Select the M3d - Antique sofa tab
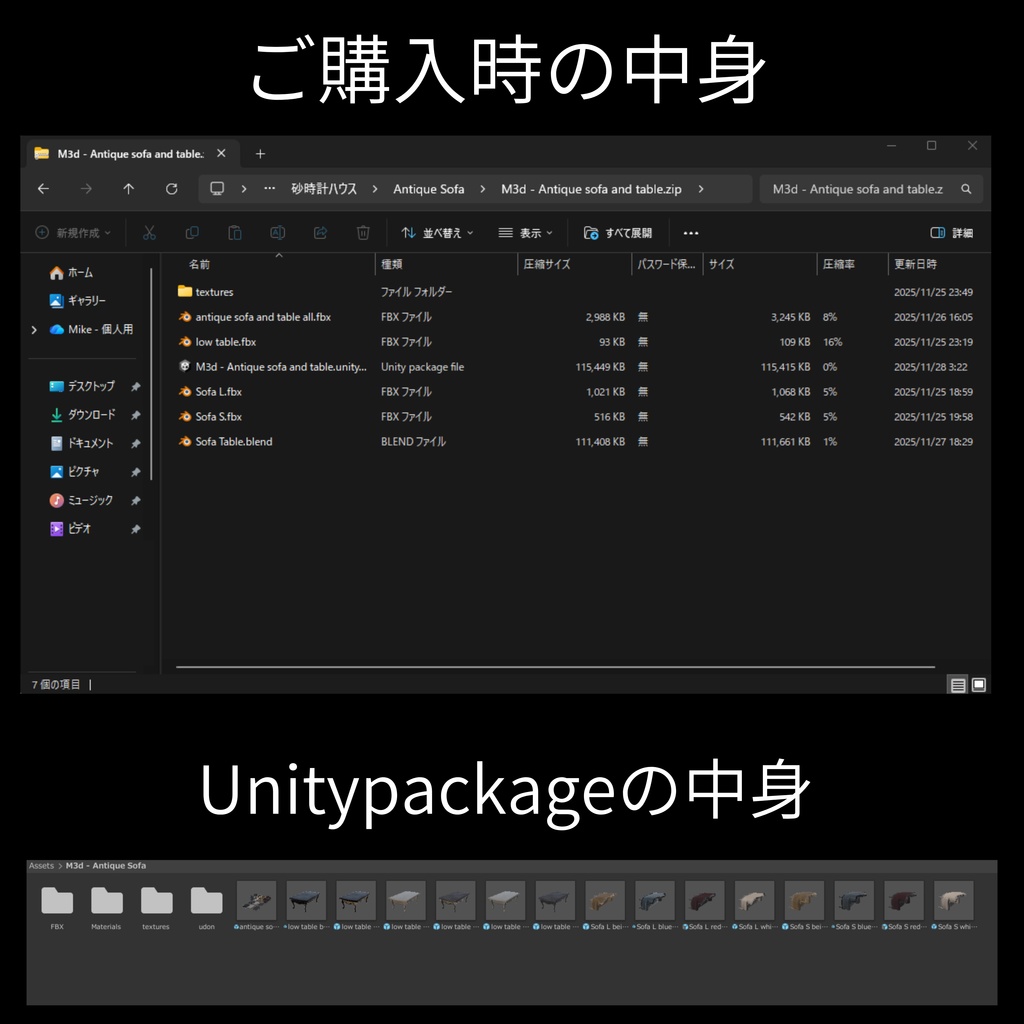The width and height of the screenshot is (1024, 1024). pos(130,153)
